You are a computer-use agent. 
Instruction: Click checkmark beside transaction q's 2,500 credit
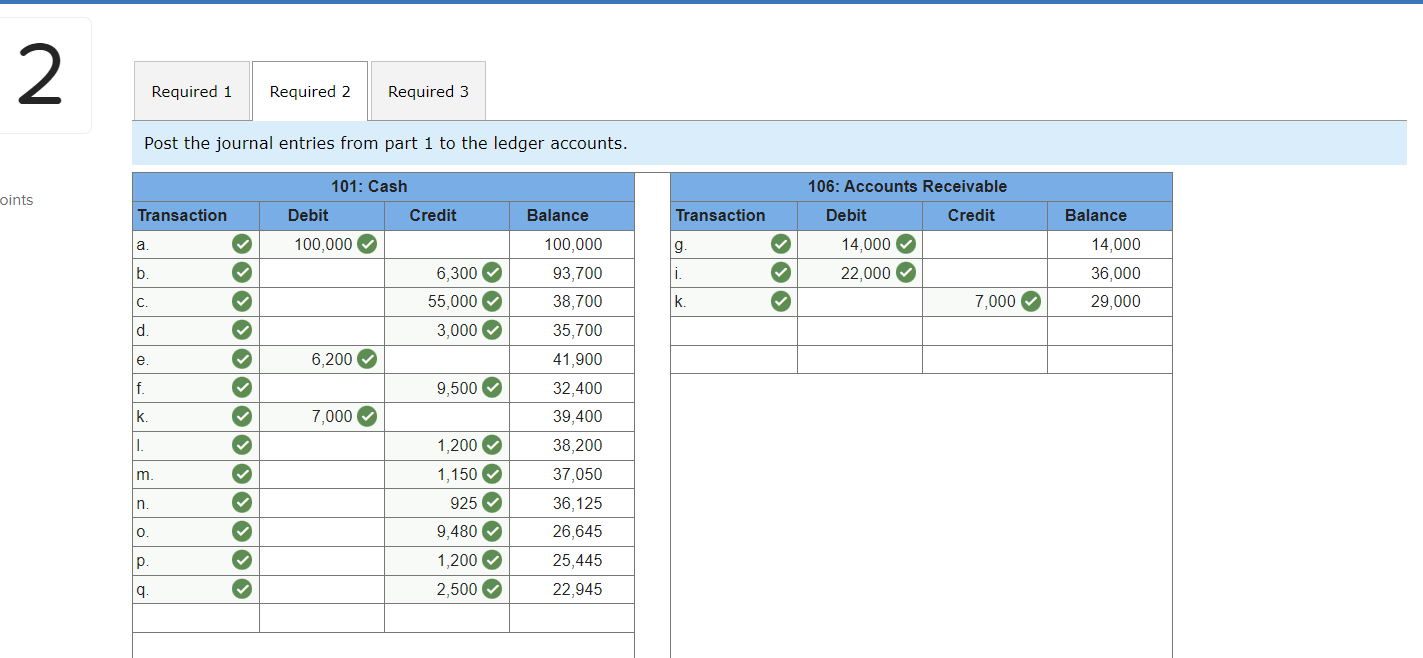tap(491, 589)
